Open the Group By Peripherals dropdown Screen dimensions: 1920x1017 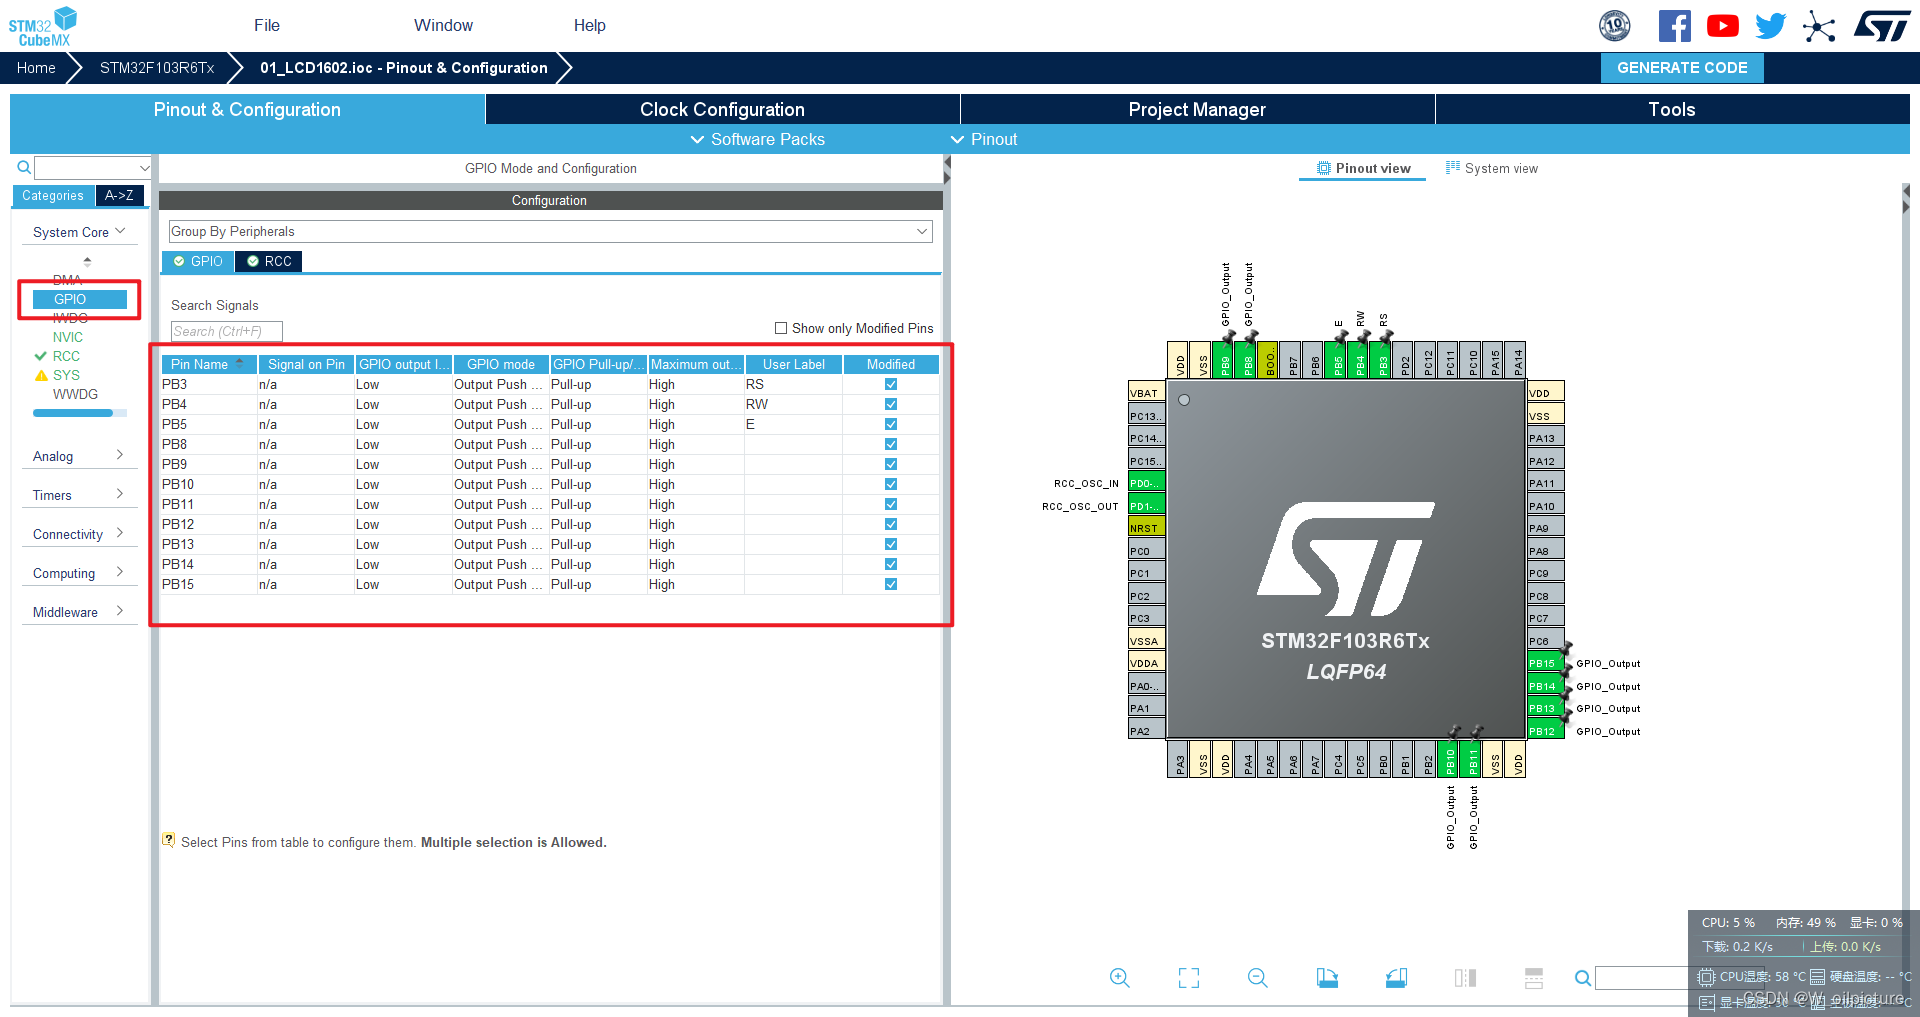550,231
